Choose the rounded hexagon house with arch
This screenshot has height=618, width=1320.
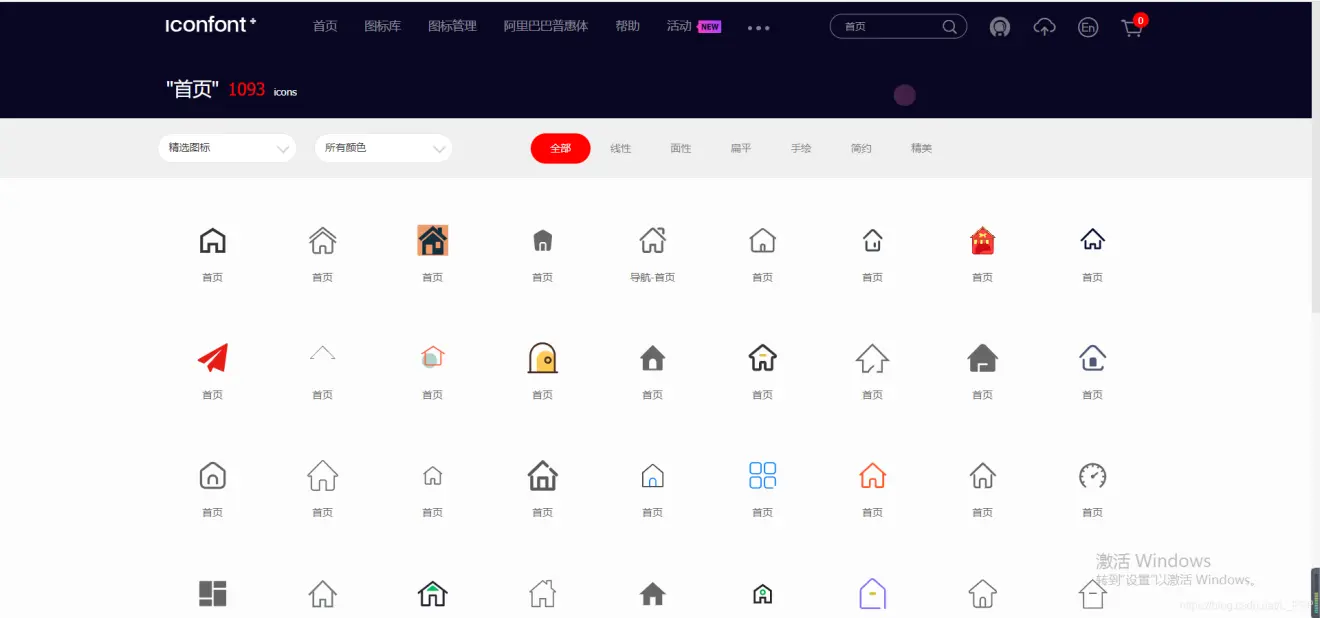tap(212, 475)
